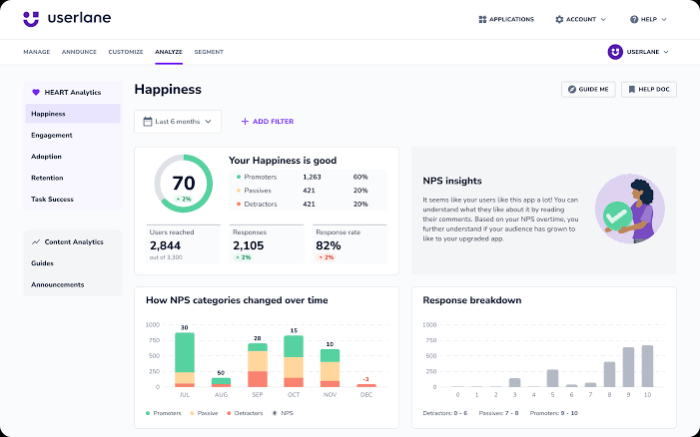Click the purple Userlane avatar icon

click(x=615, y=52)
